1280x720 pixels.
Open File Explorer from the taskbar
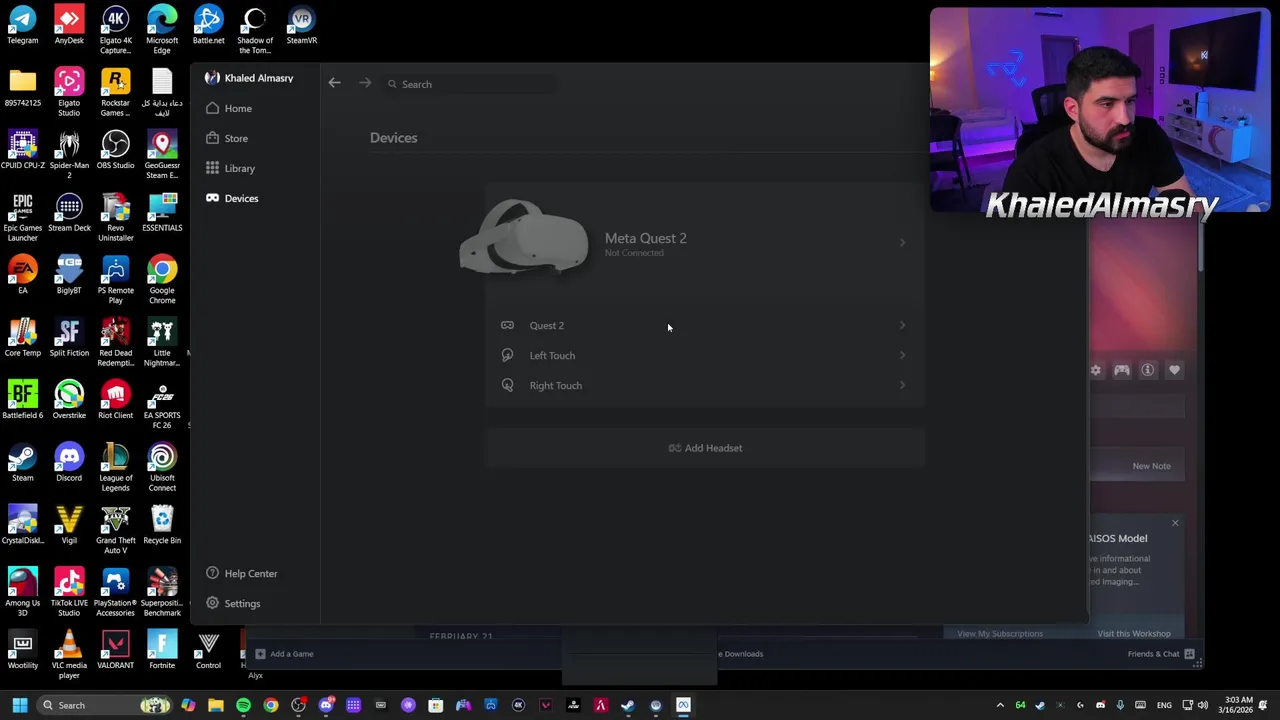pyautogui.click(x=216, y=705)
